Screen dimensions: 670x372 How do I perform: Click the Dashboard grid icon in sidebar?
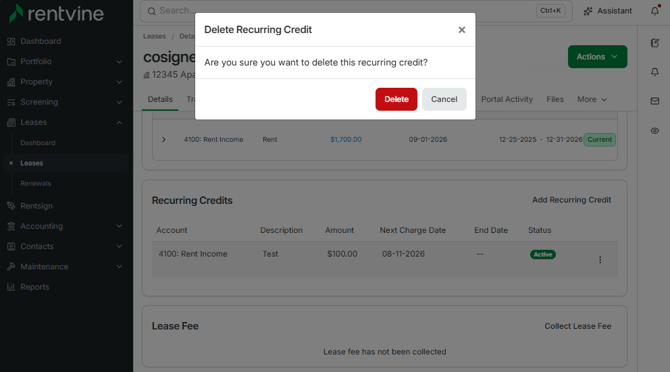pos(11,41)
